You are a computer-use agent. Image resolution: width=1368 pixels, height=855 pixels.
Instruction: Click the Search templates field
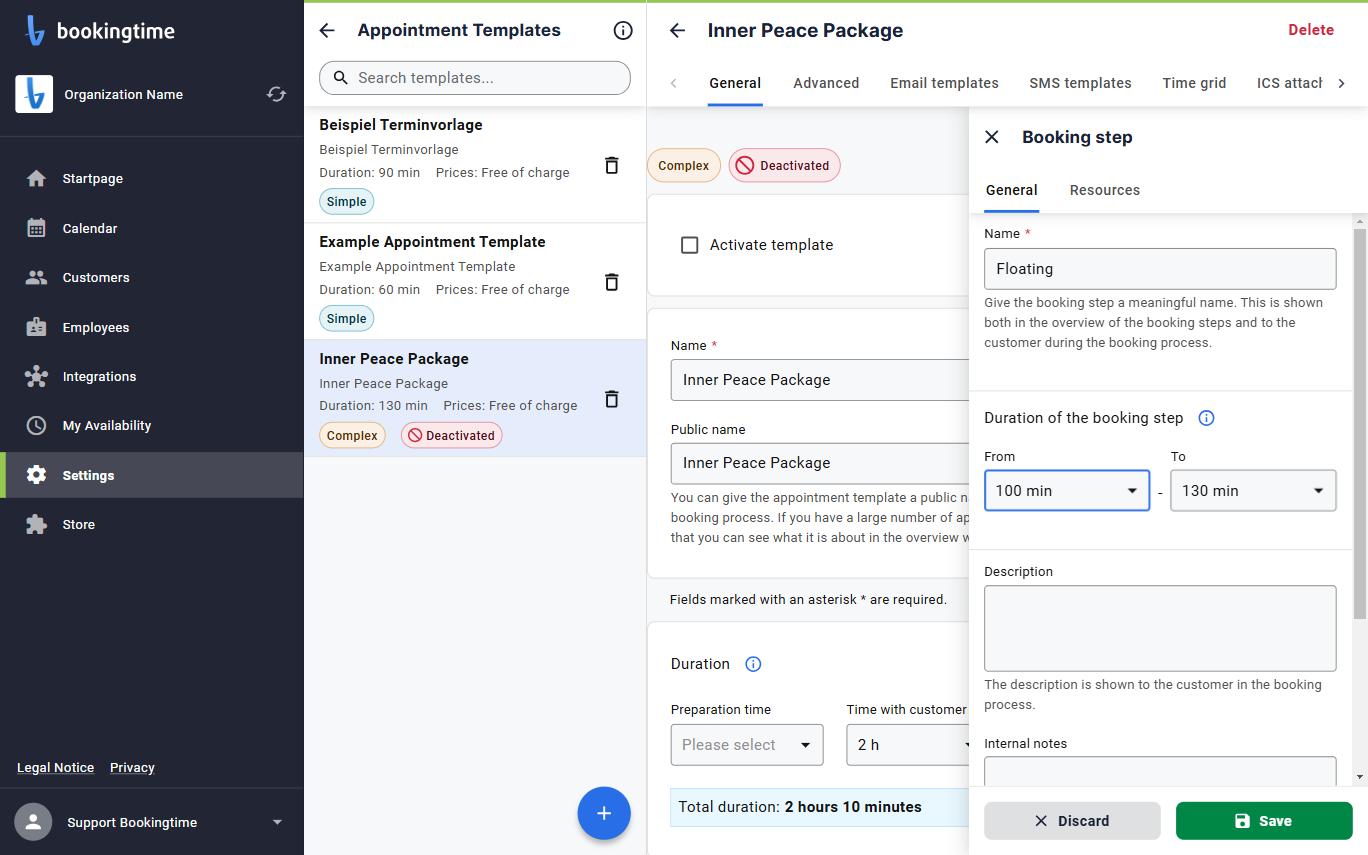475,78
